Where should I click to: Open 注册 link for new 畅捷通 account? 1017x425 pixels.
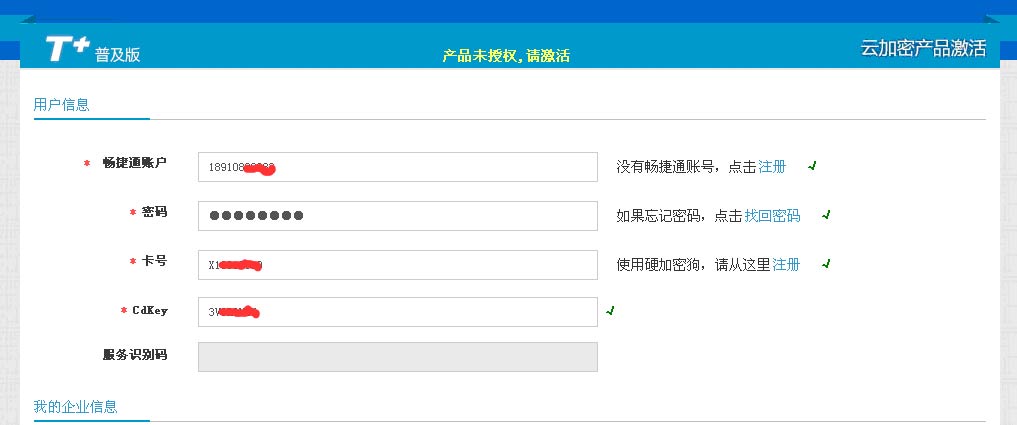click(772, 167)
